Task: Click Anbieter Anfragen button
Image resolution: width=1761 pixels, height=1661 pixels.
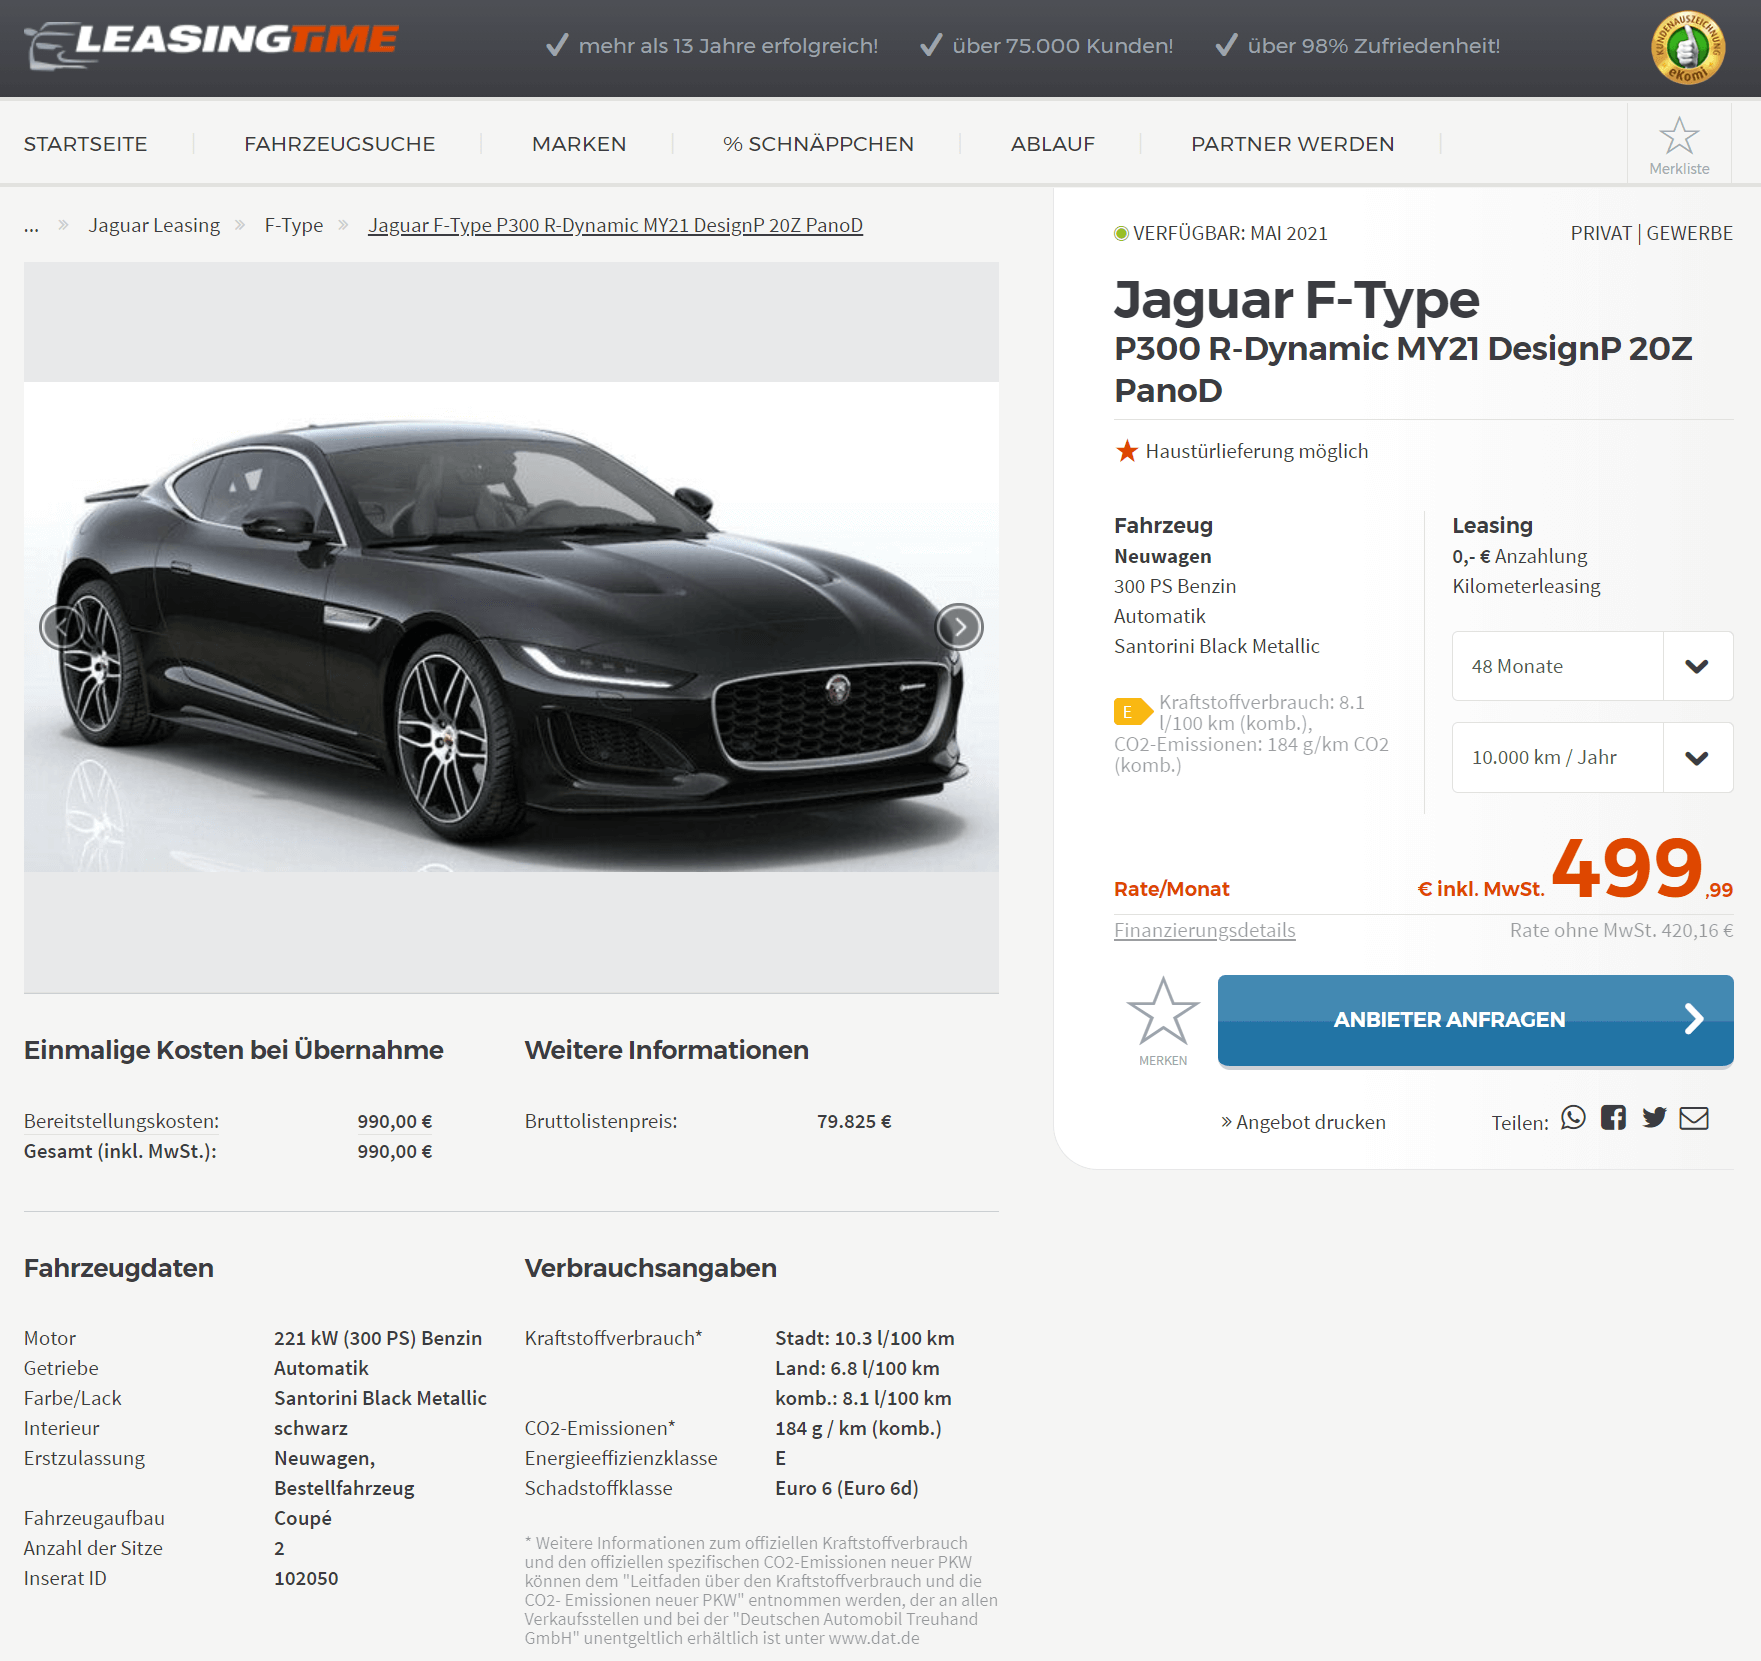Action: (1475, 1021)
